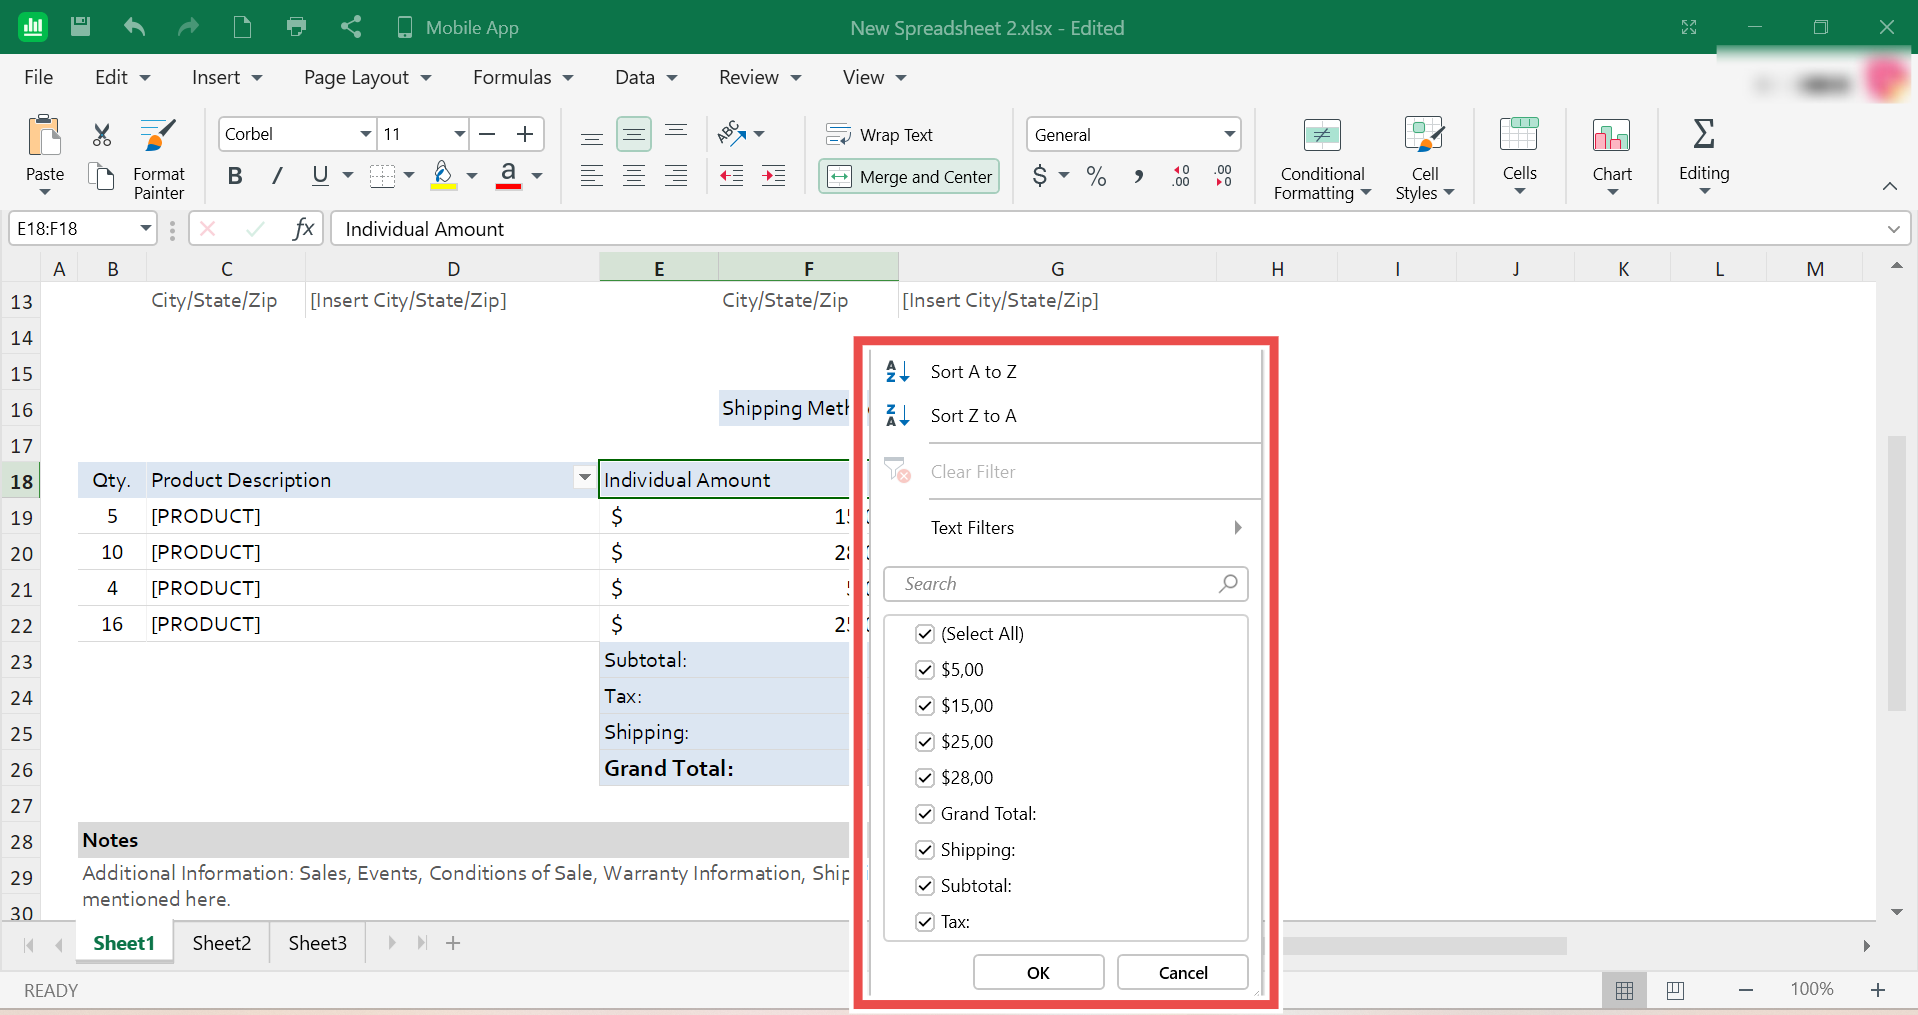Click the Wrap Text button
The width and height of the screenshot is (1918, 1015).
[880, 135]
